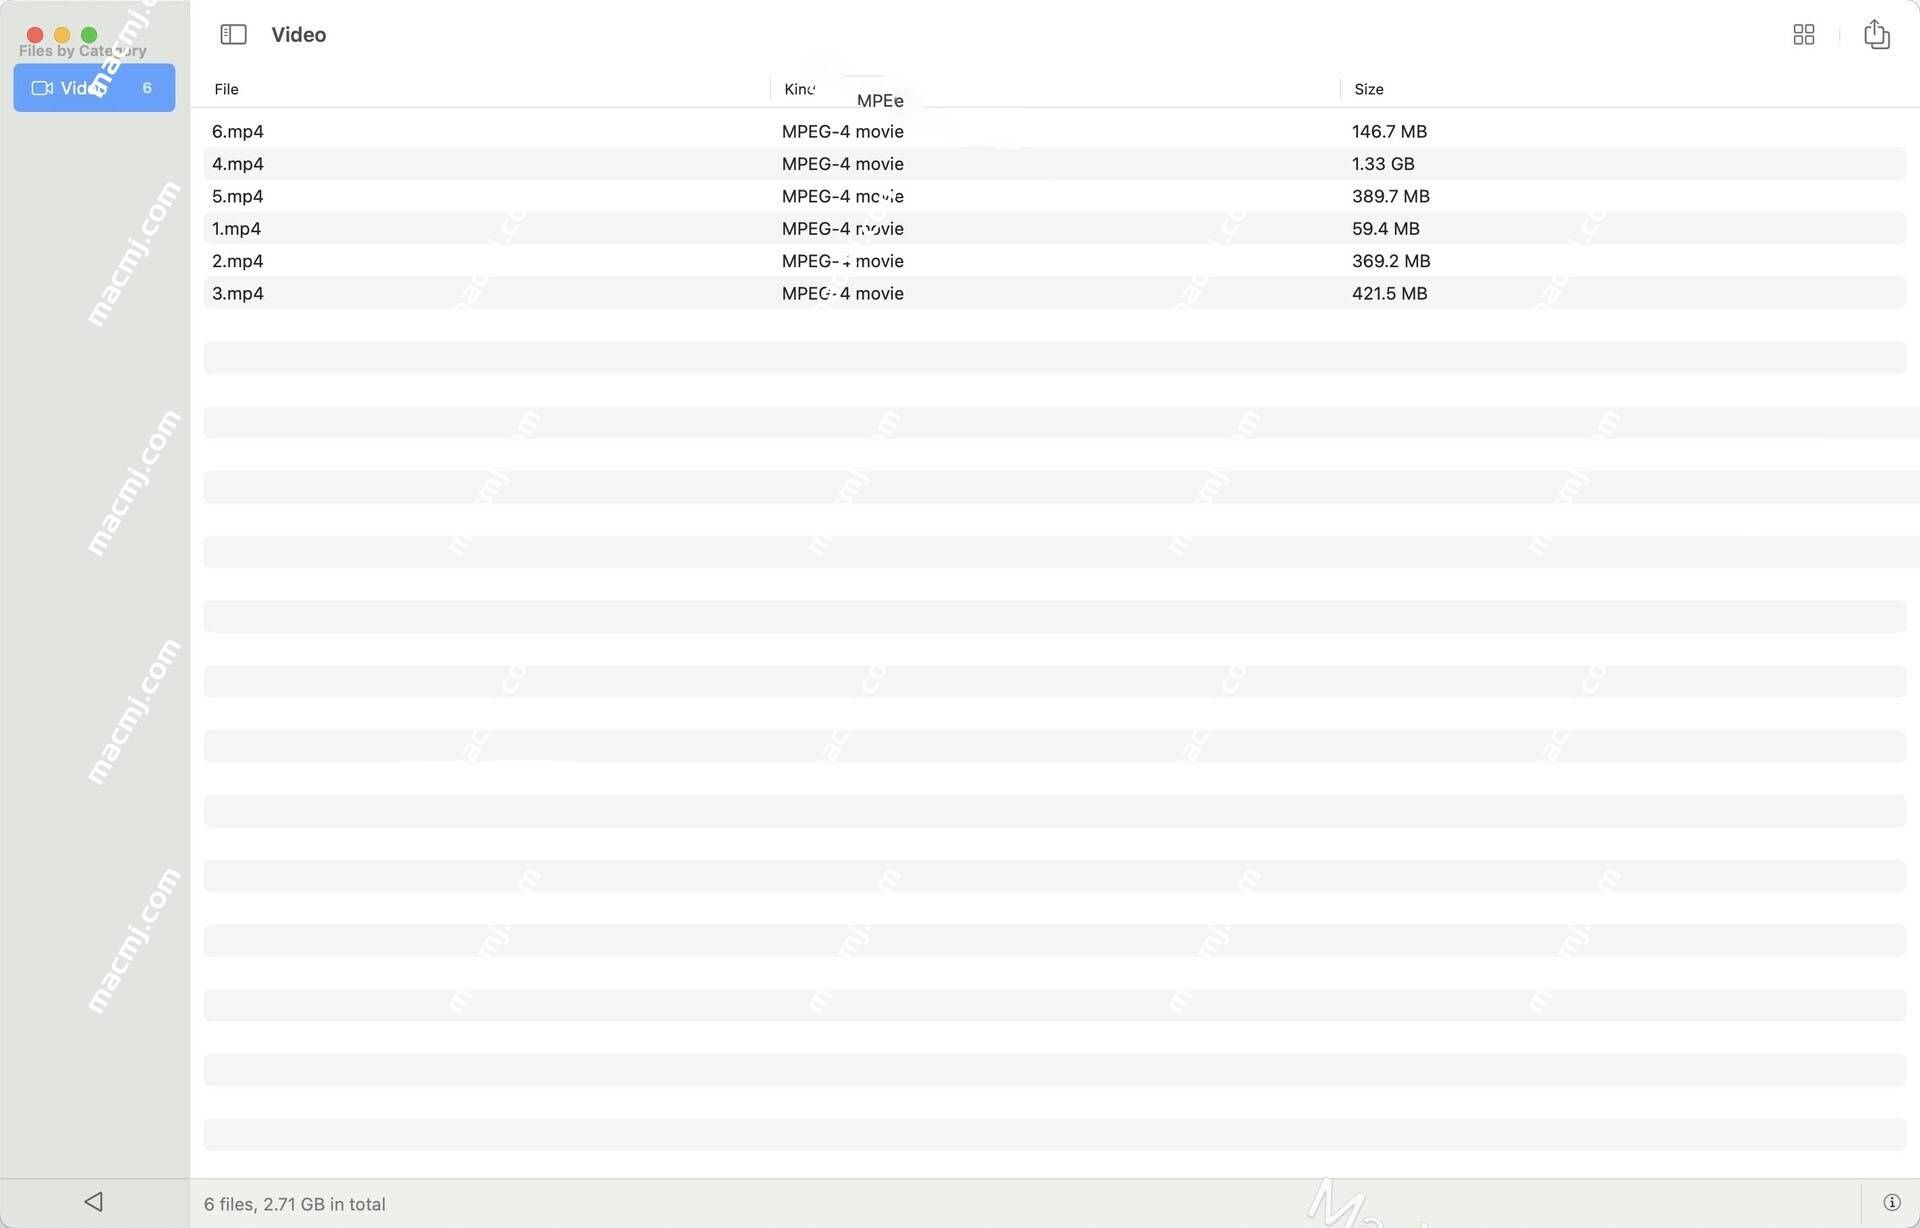Click the 421.5 MB size cell

[1389, 293]
